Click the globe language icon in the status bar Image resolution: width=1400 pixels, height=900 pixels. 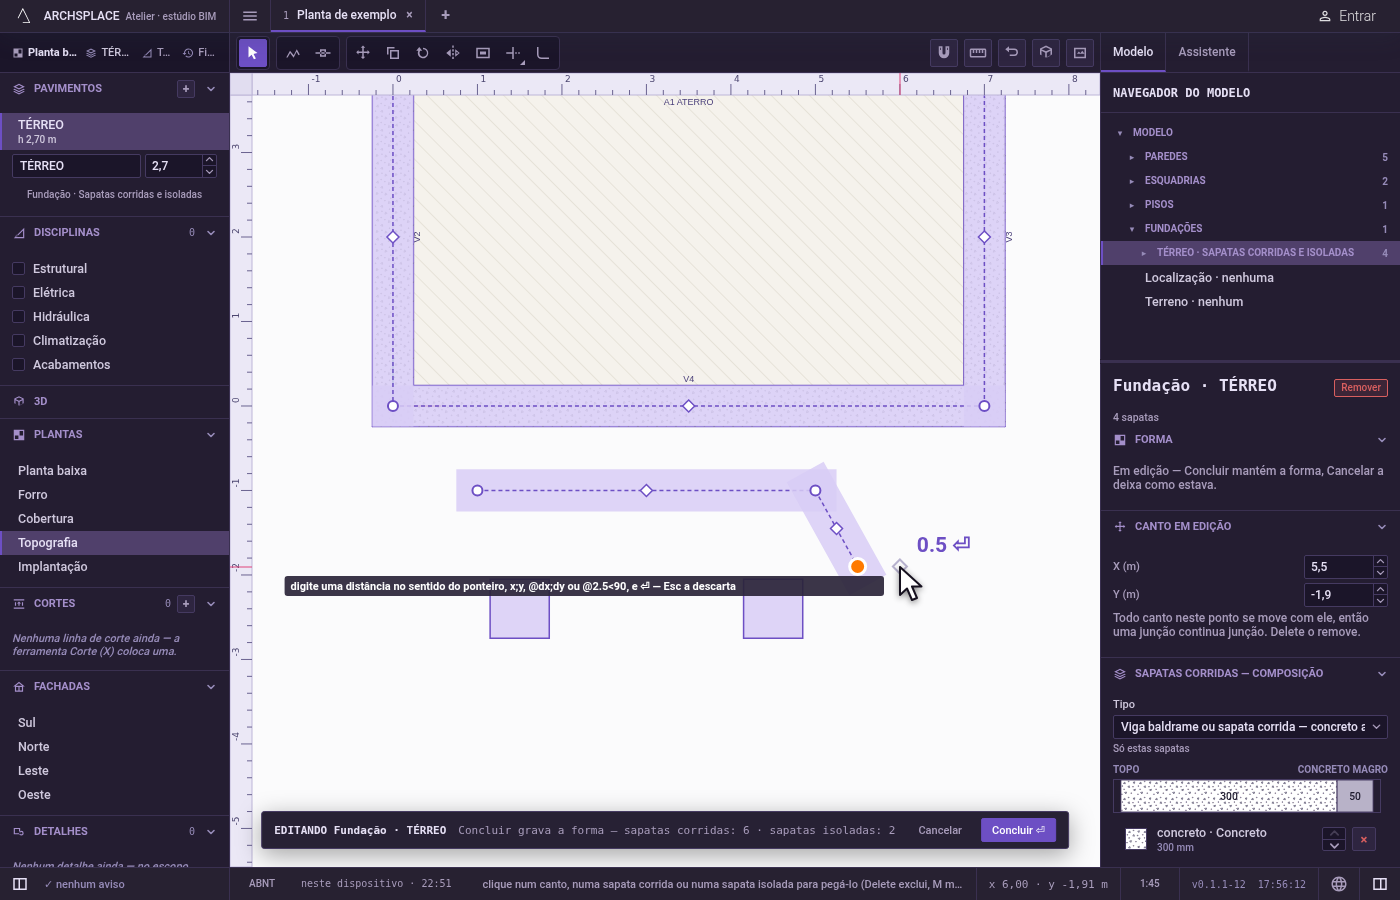pos(1339,884)
